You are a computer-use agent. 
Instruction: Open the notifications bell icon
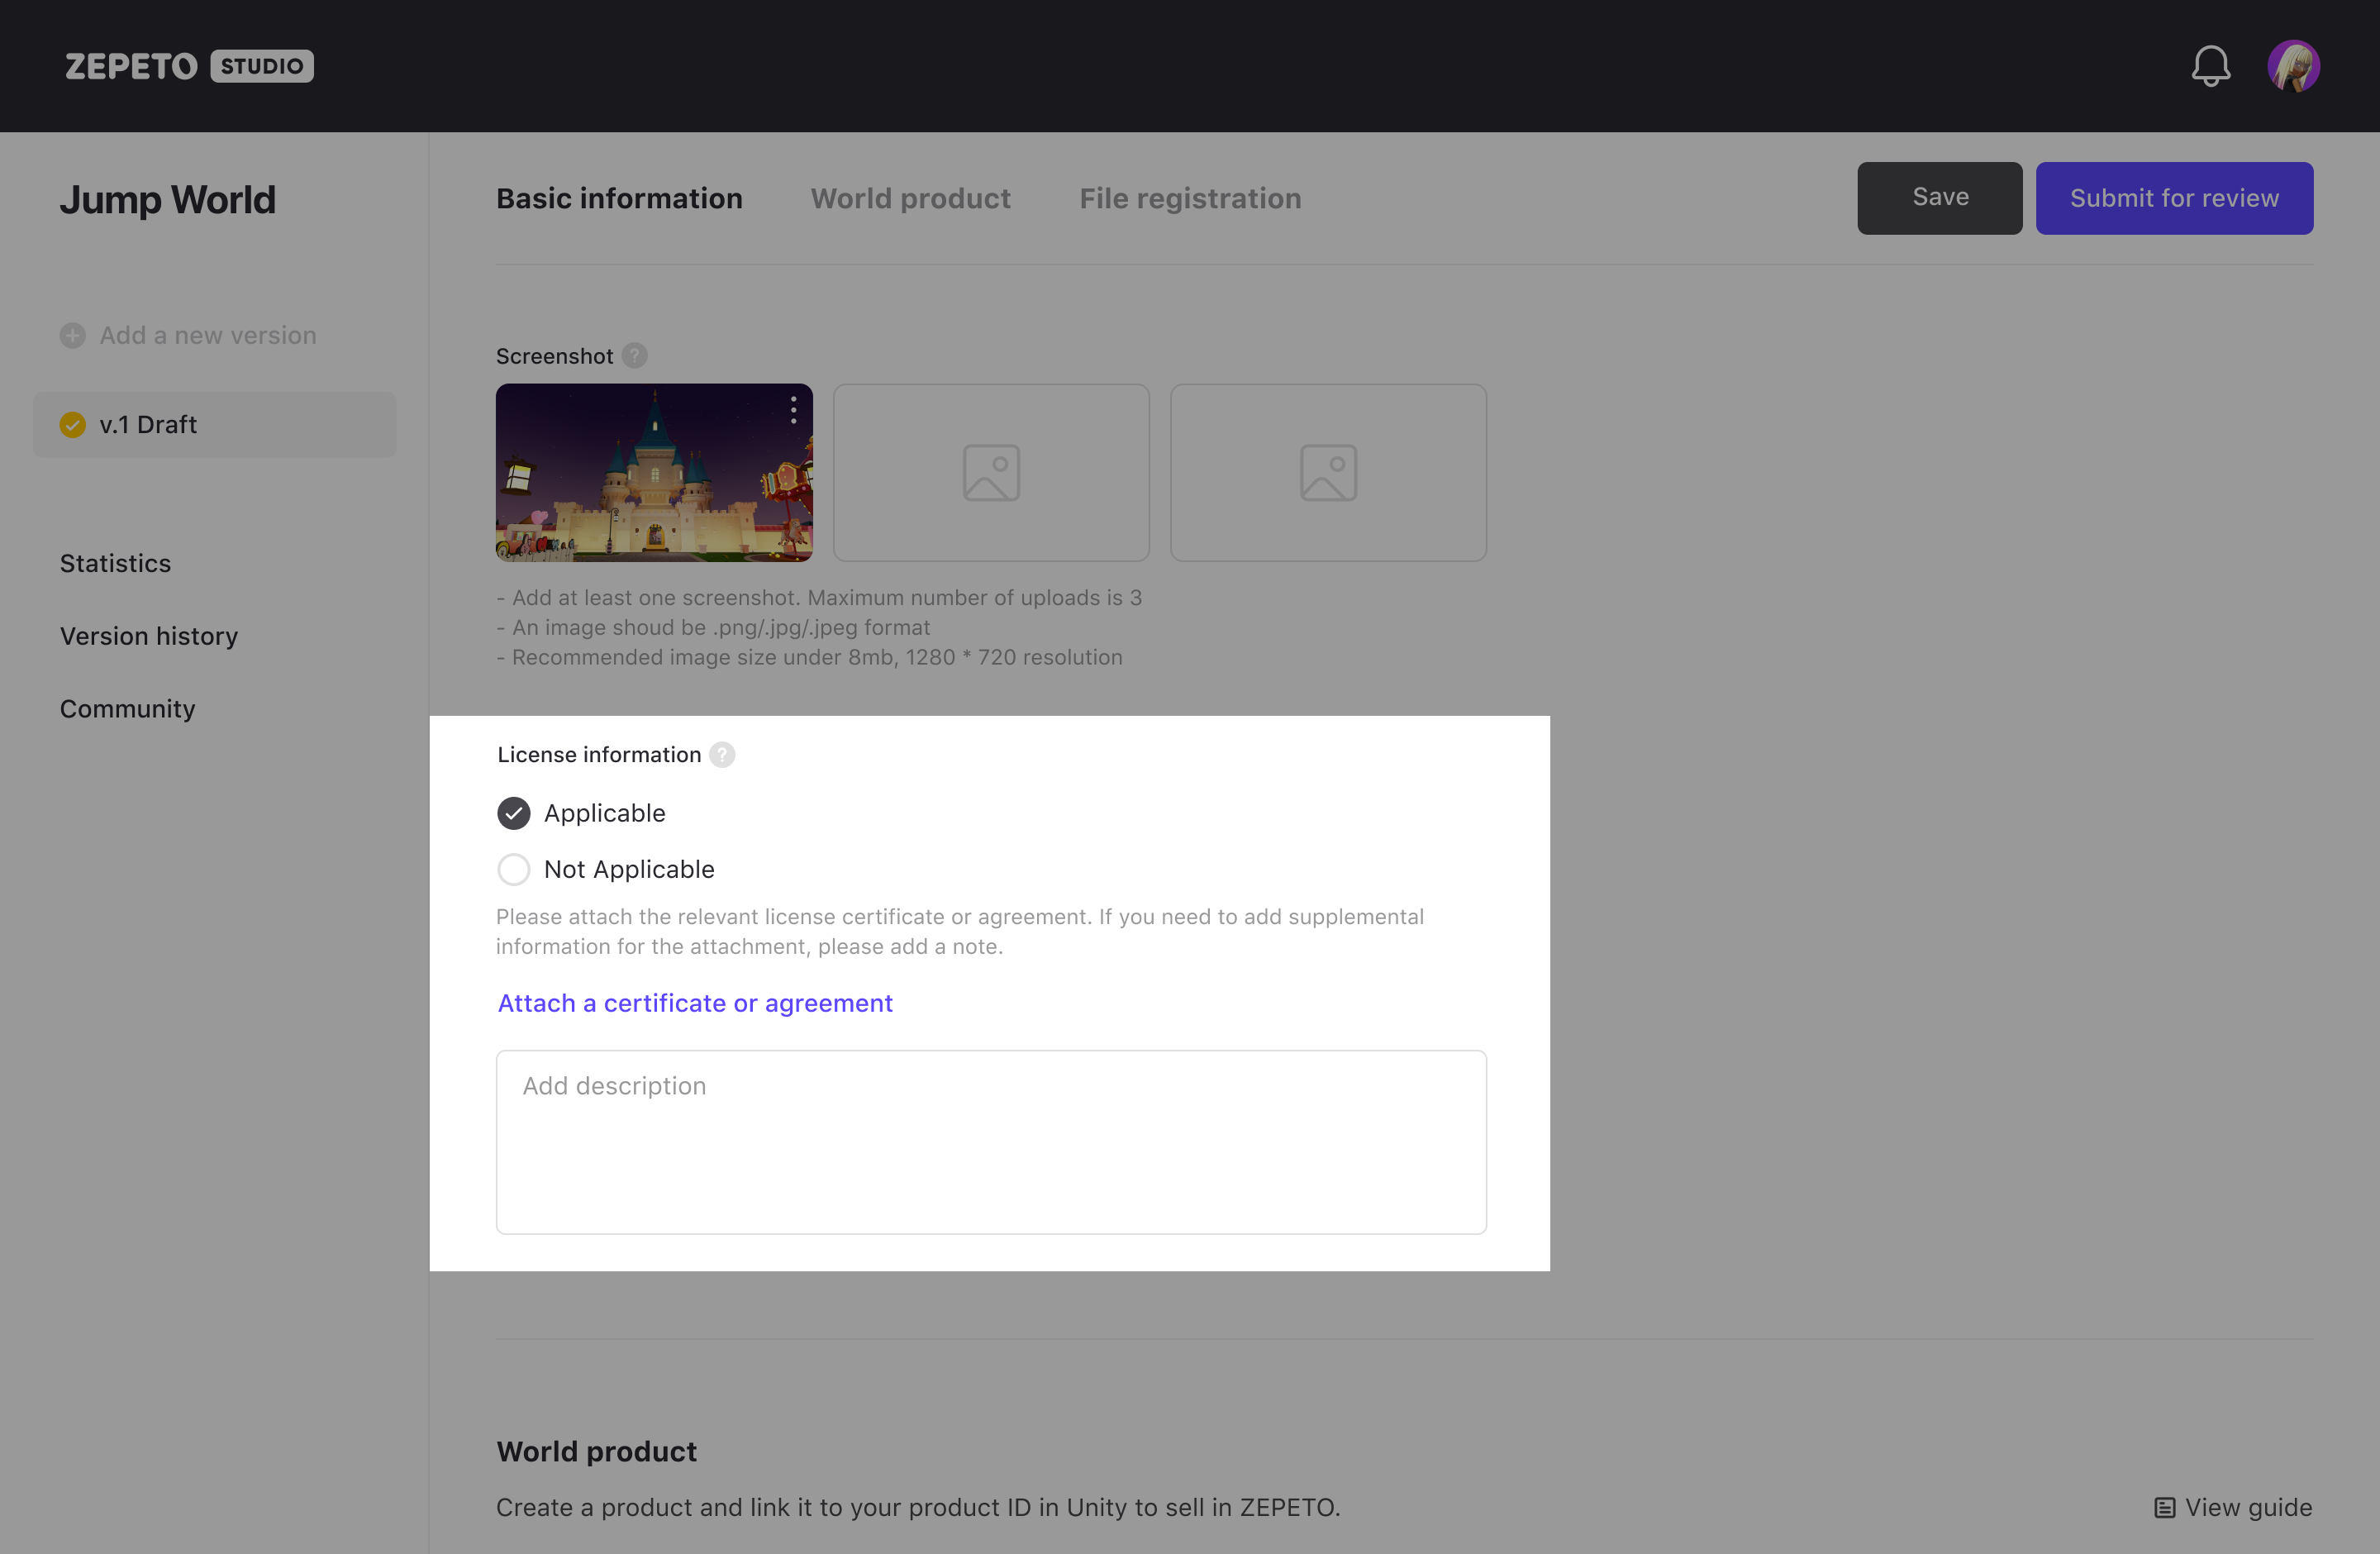[x=2210, y=66]
